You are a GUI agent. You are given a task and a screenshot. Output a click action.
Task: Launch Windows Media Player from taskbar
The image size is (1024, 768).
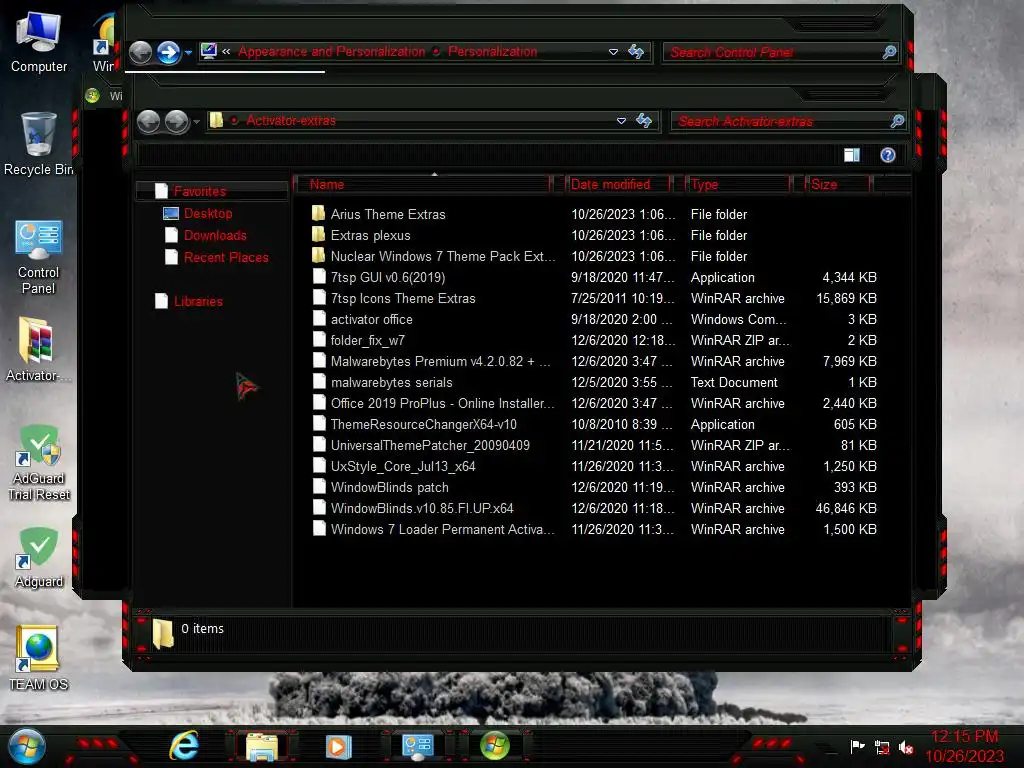338,746
